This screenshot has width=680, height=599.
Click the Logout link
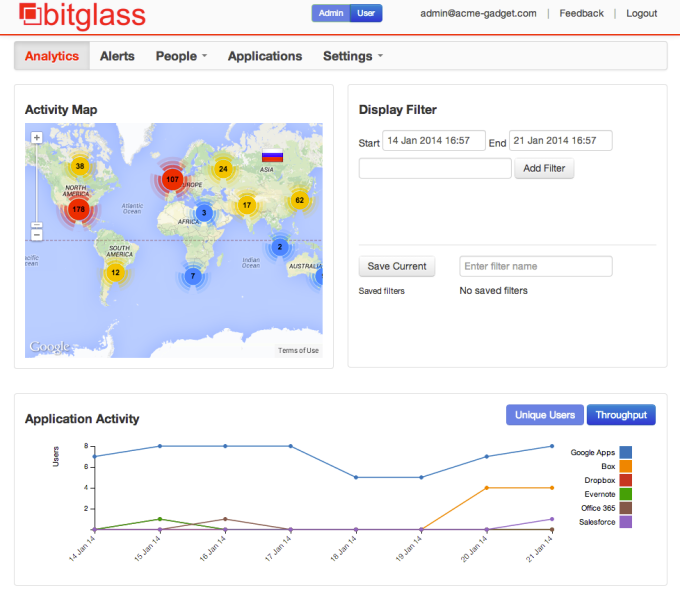pos(641,13)
